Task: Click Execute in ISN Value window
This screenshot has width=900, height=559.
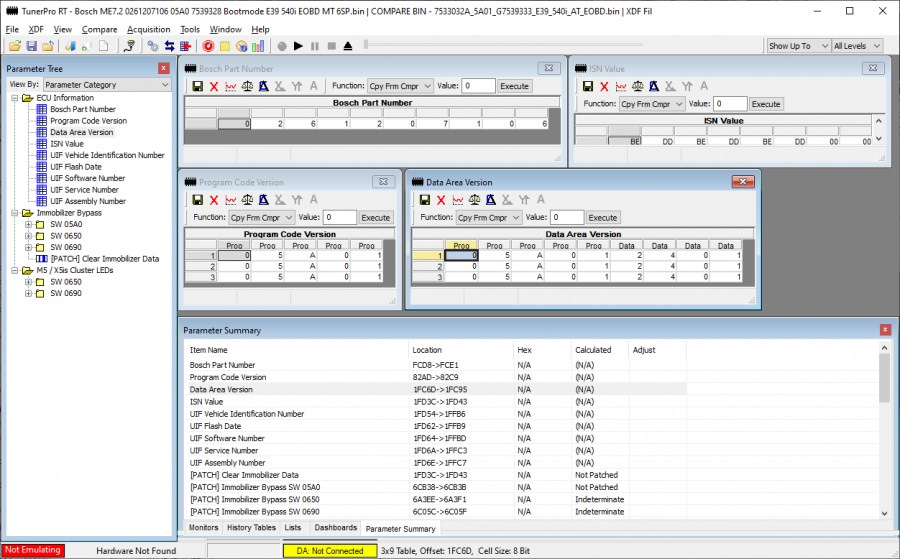Action: (766, 104)
